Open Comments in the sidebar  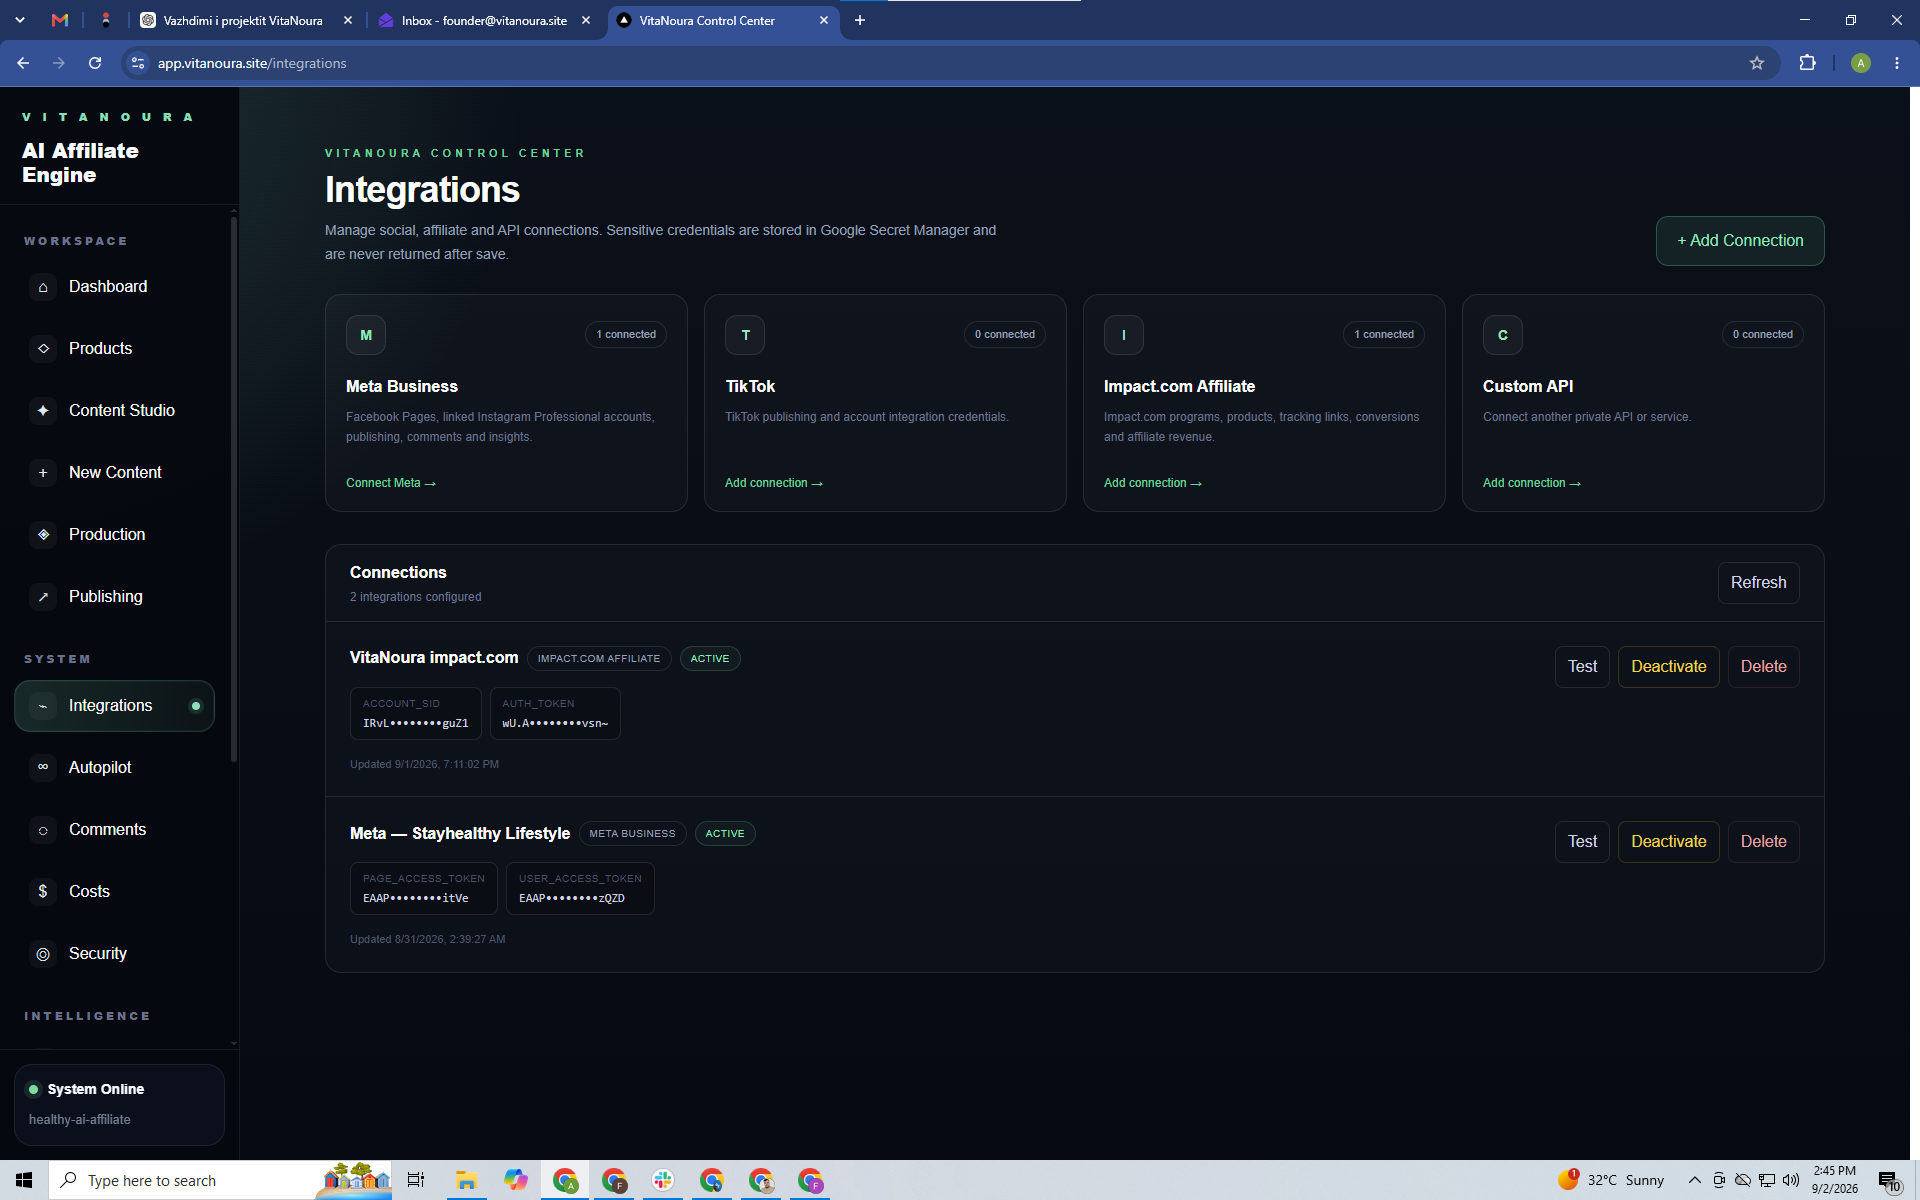click(x=114, y=830)
